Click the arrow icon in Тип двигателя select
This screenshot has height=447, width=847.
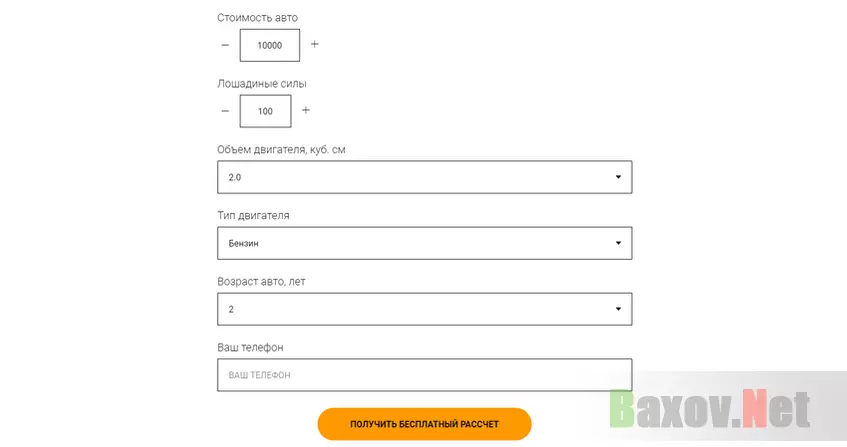pyautogui.click(x=619, y=243)
